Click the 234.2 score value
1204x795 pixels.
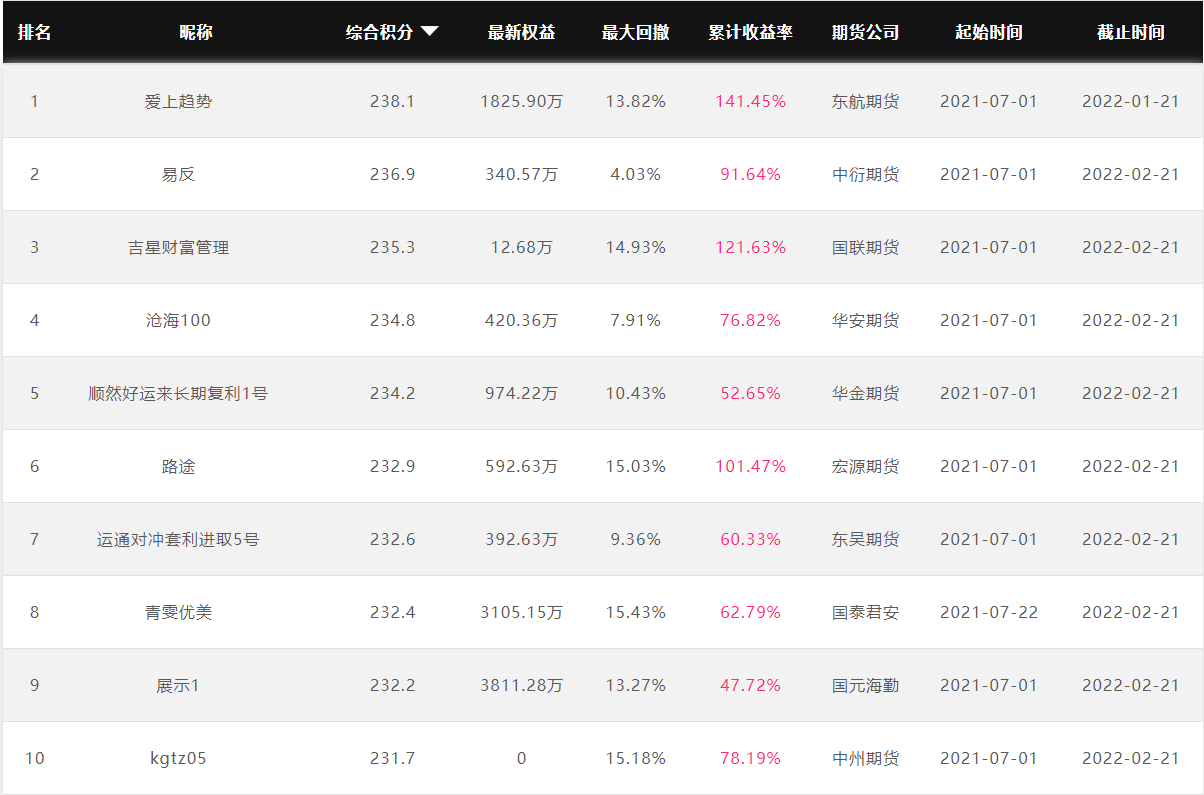(x=392, y=393)
